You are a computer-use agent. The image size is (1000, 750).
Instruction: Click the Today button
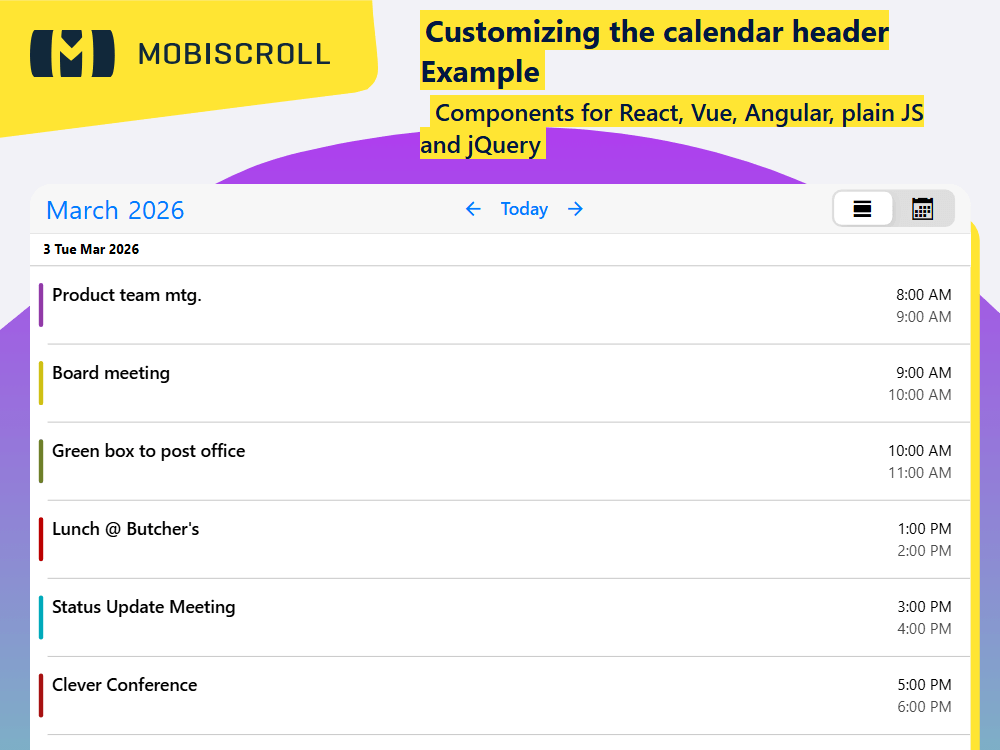click(524, 209)
